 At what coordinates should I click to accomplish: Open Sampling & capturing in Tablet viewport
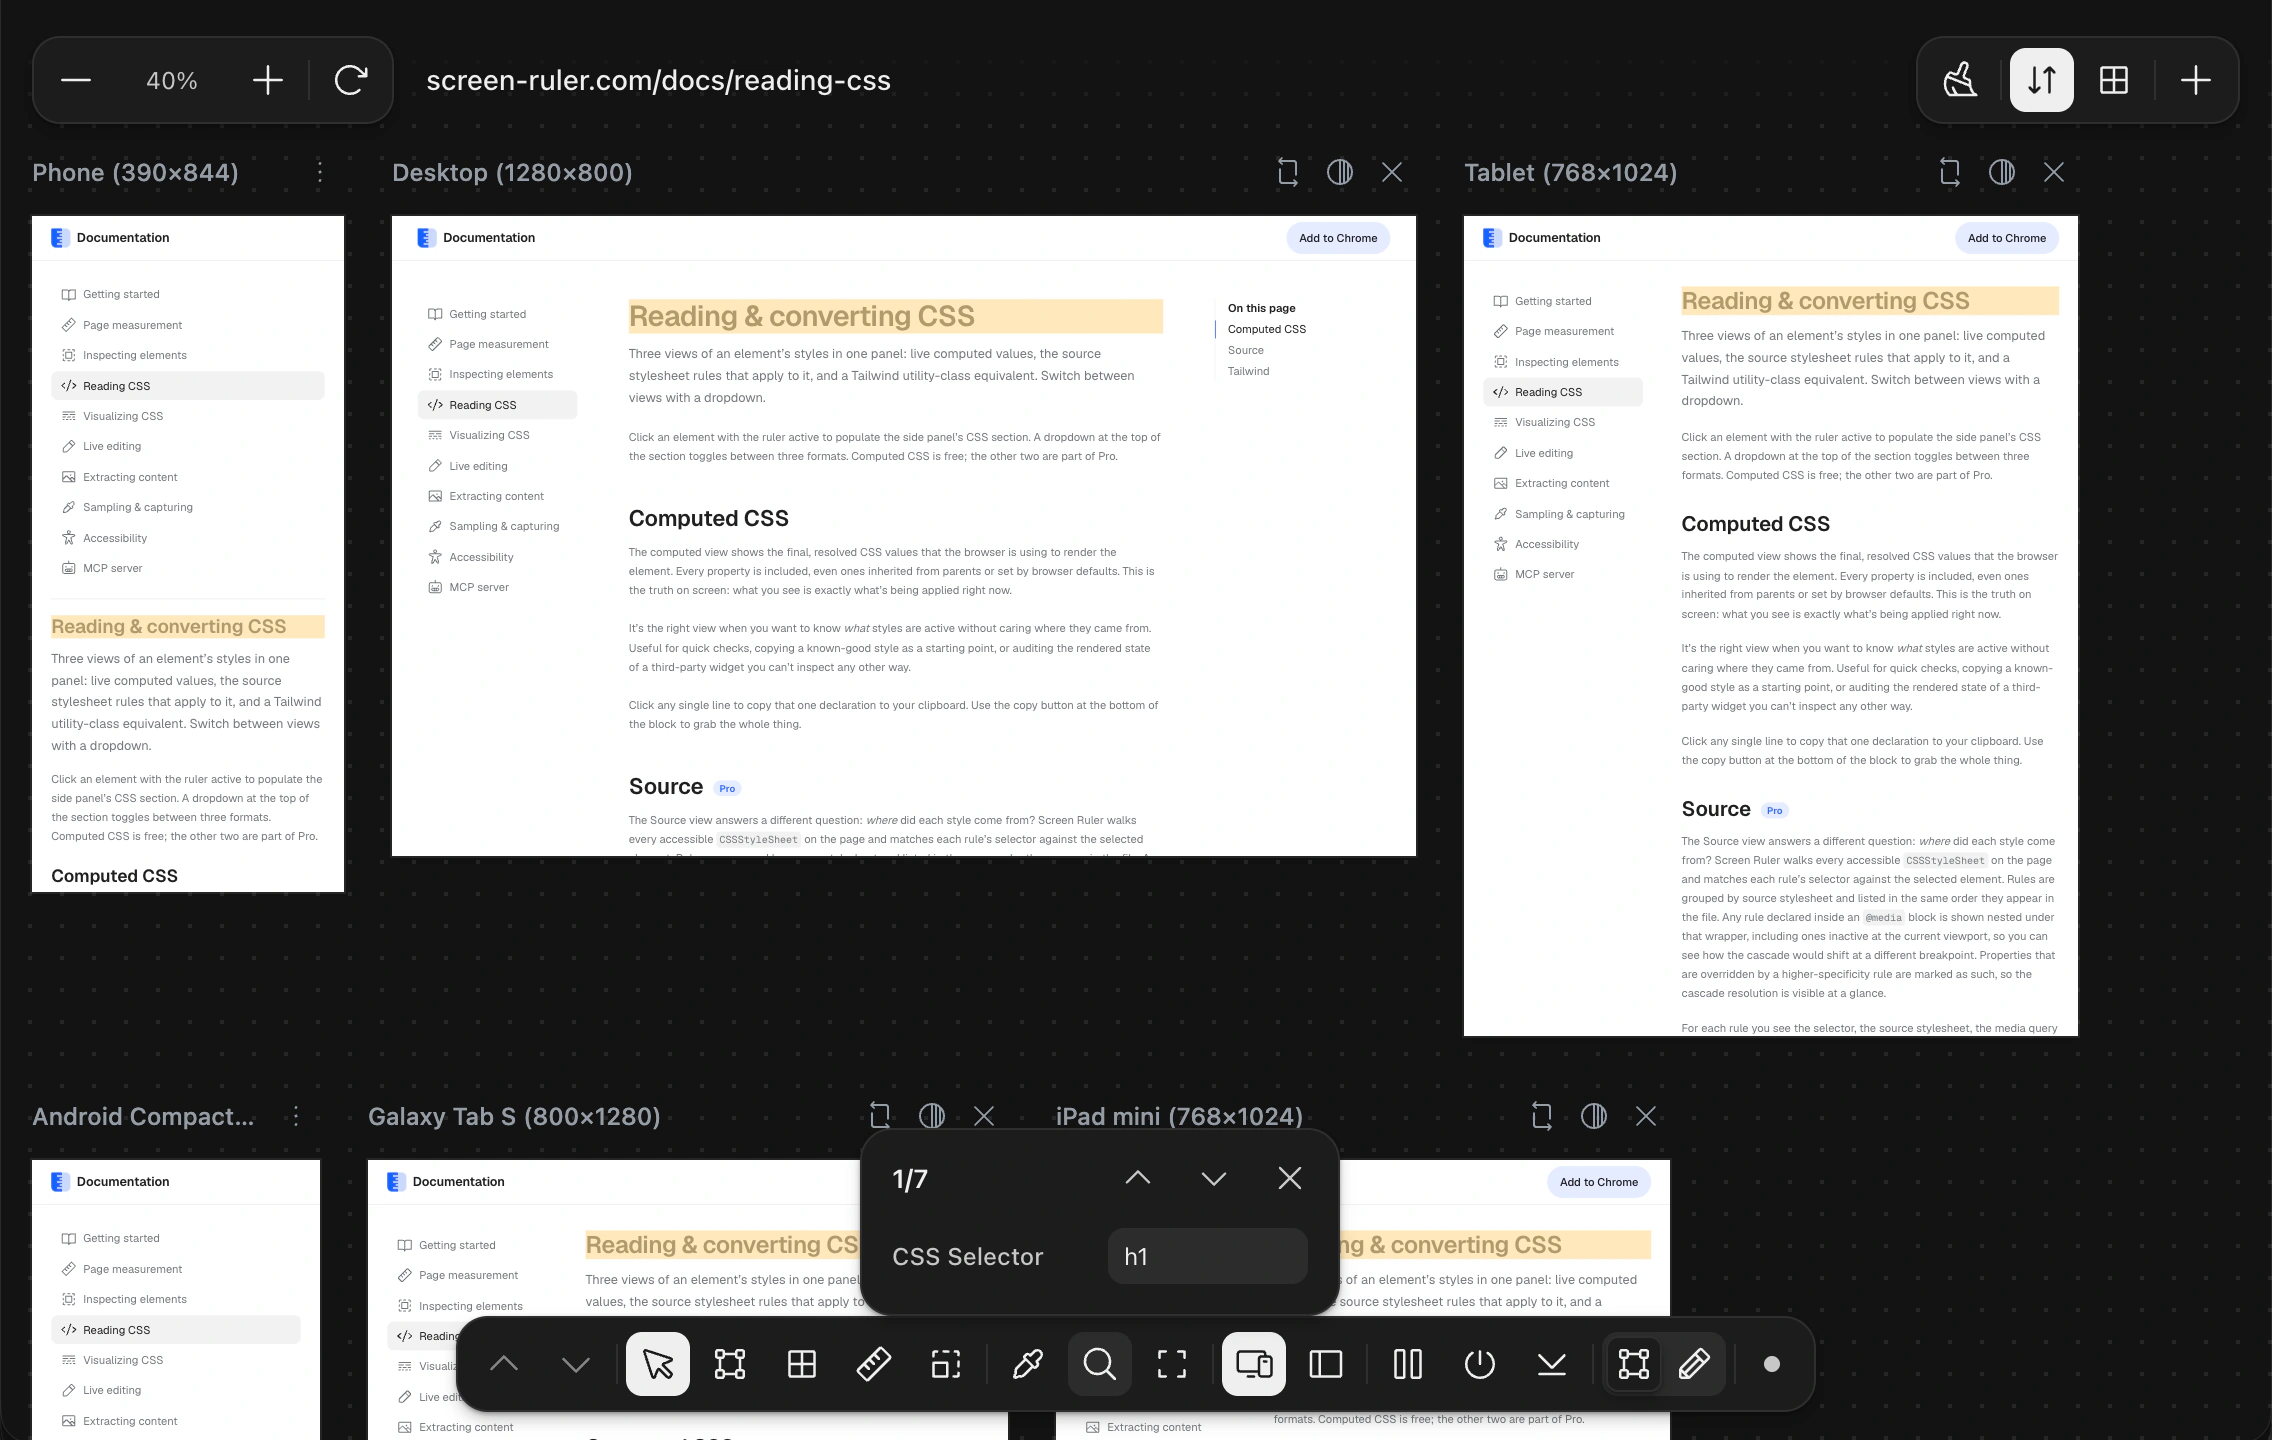tap(1562, 514)
